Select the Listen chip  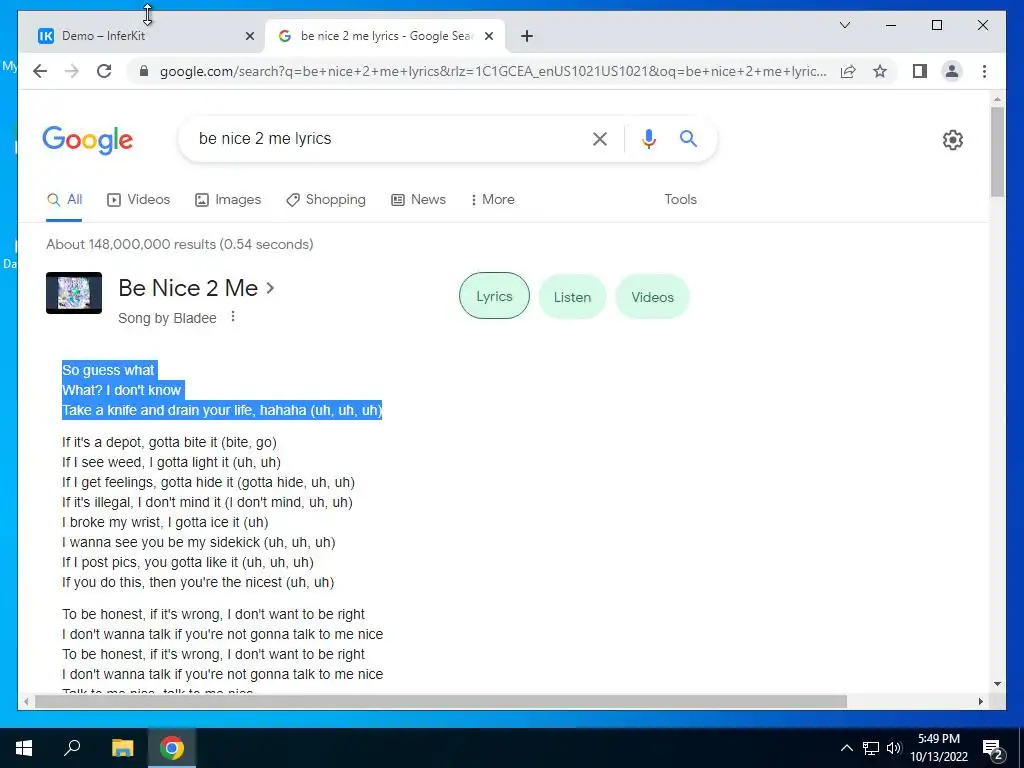(x=572, y=297)
